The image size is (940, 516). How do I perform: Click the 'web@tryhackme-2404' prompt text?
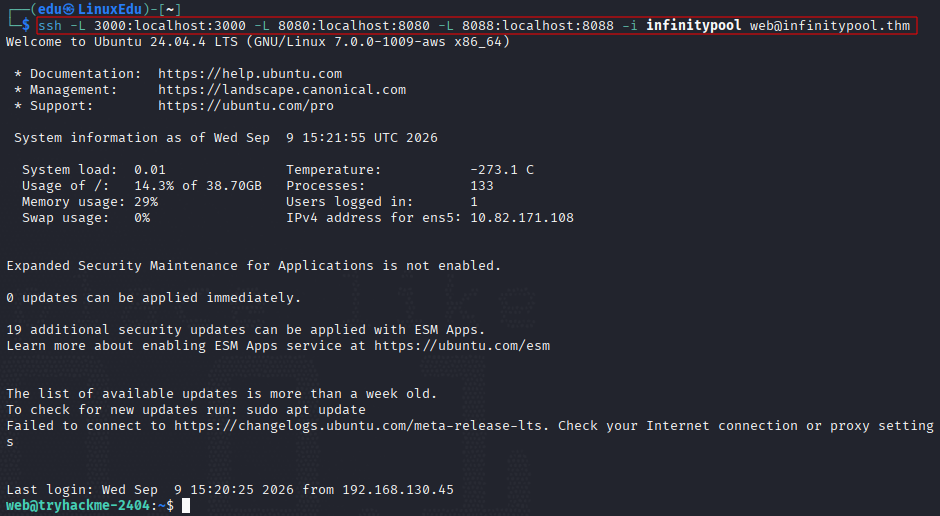78,506
